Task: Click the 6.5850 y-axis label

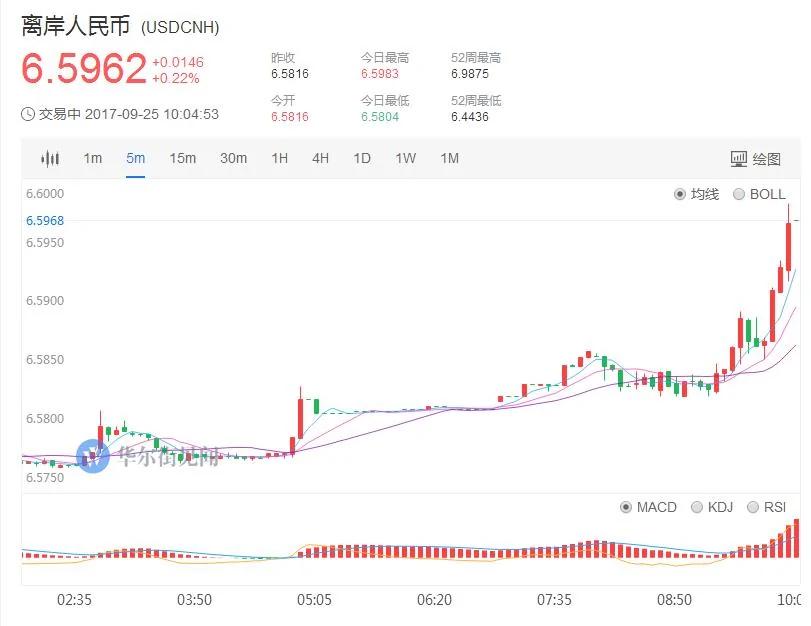Action: (45, 360)
